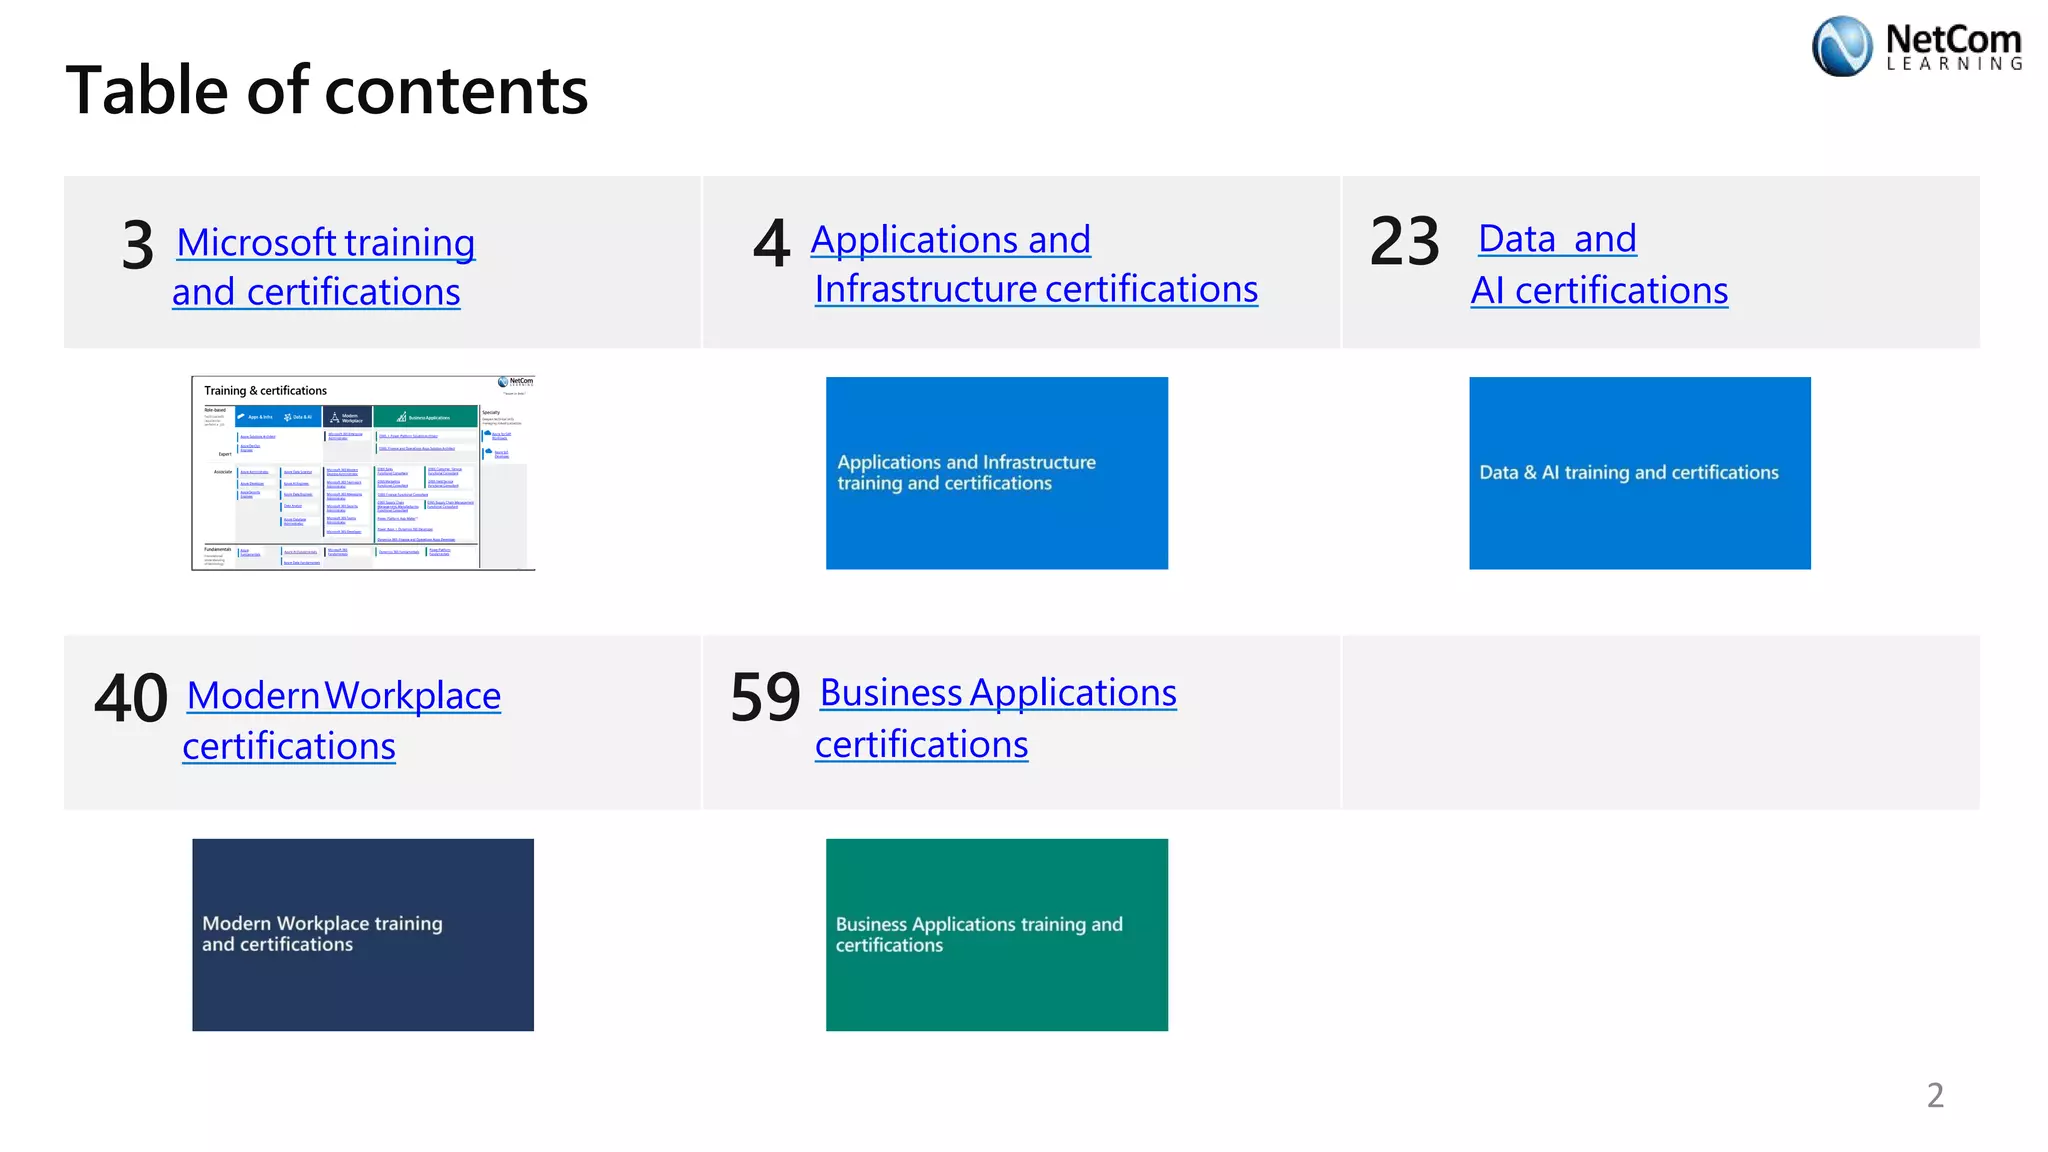The height and width of the screenshot is (1152, 2048).
Task: Click section page number 4
Action: (771, 243)
